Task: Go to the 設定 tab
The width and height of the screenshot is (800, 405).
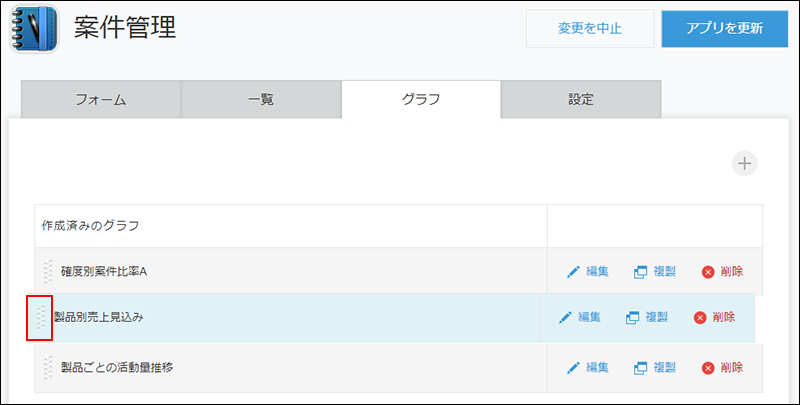Action: click(580, 99)
